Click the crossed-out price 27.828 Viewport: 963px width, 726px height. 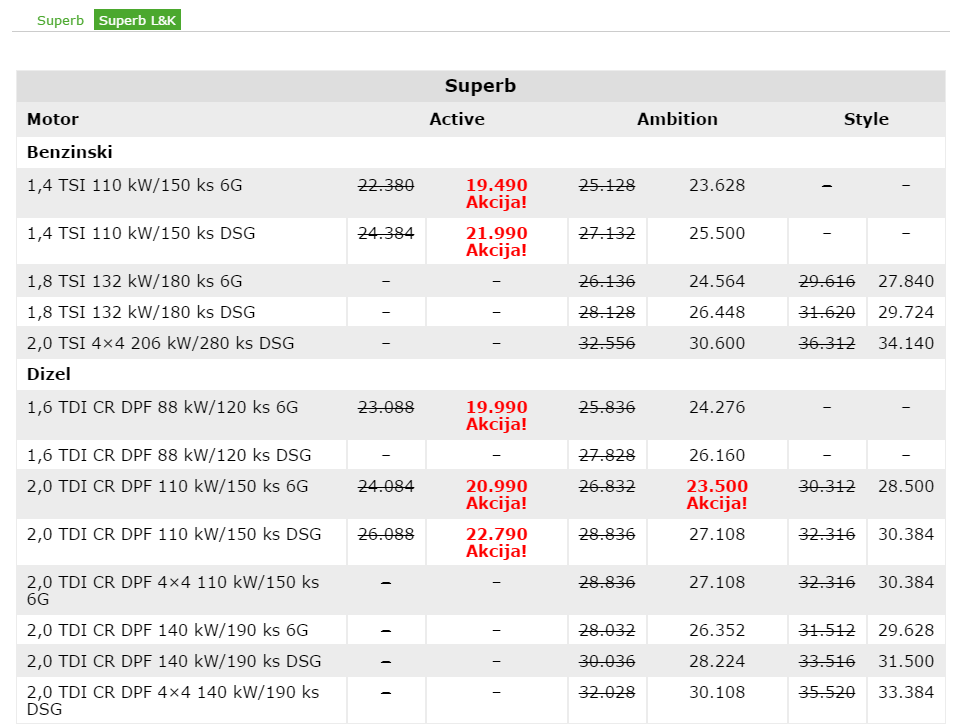607,455
